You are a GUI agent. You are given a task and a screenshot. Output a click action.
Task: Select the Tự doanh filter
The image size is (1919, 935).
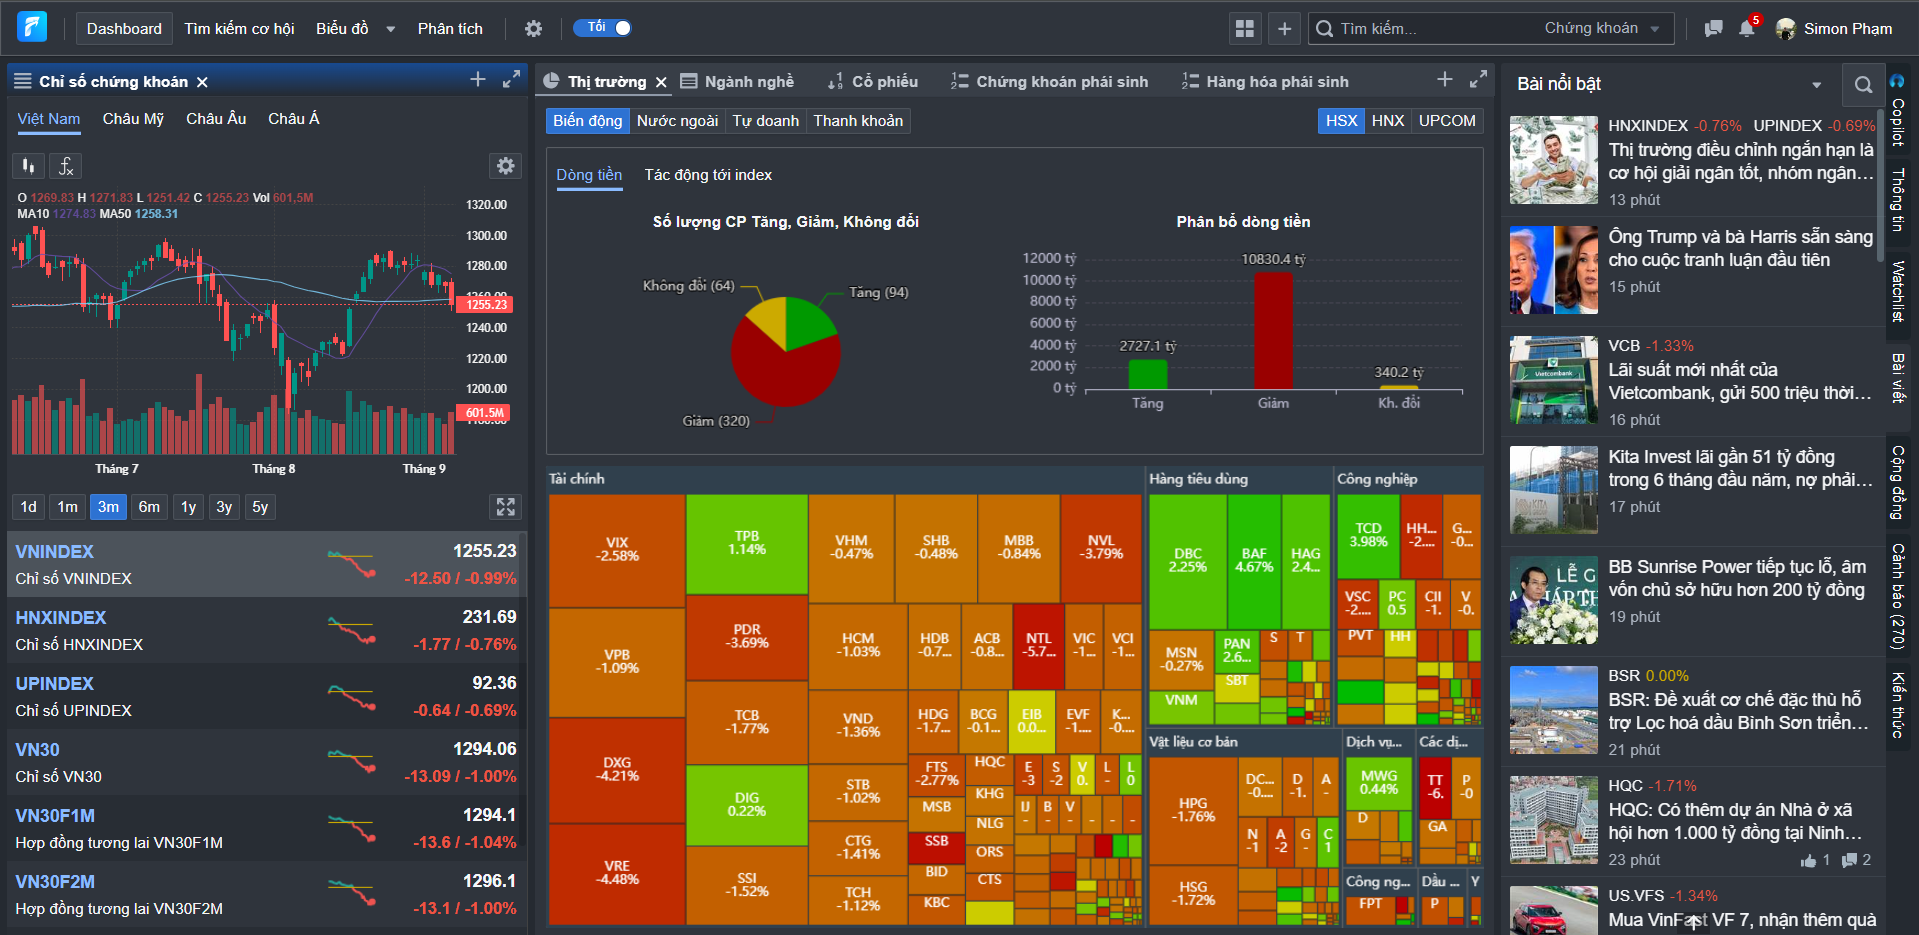pos(766,121)
